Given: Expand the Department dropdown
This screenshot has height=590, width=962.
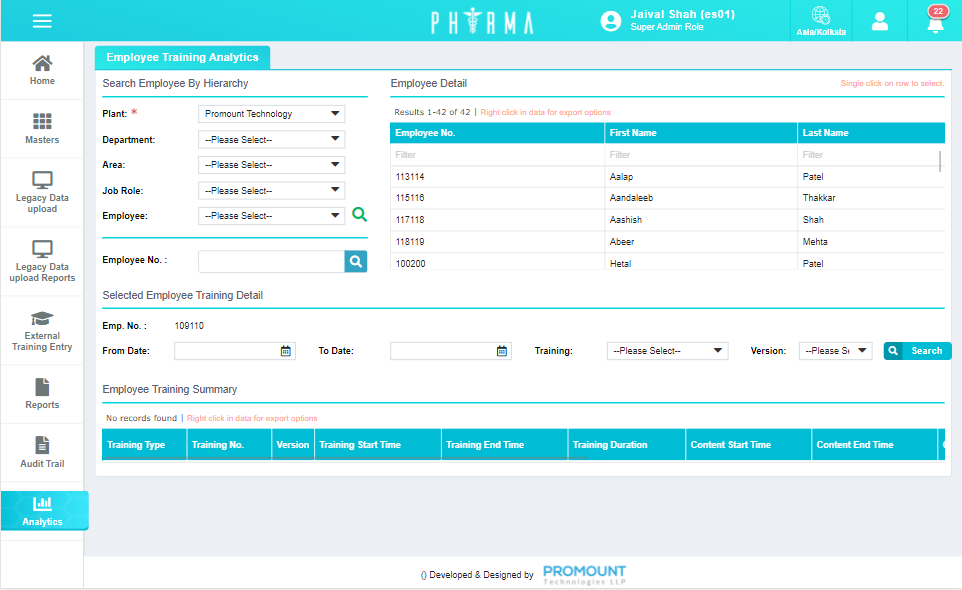Looking at the screenshot, I should tap(272, 140).
